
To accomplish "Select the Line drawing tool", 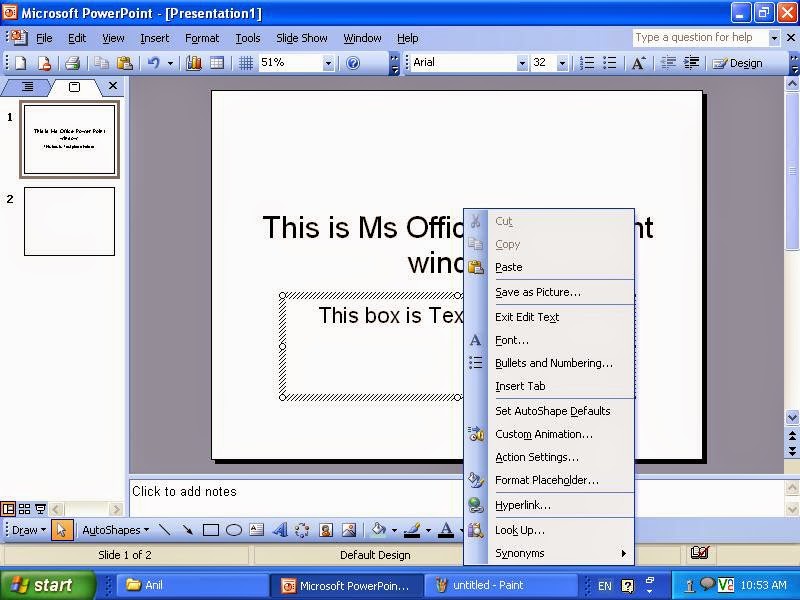I will click(164, 531).
